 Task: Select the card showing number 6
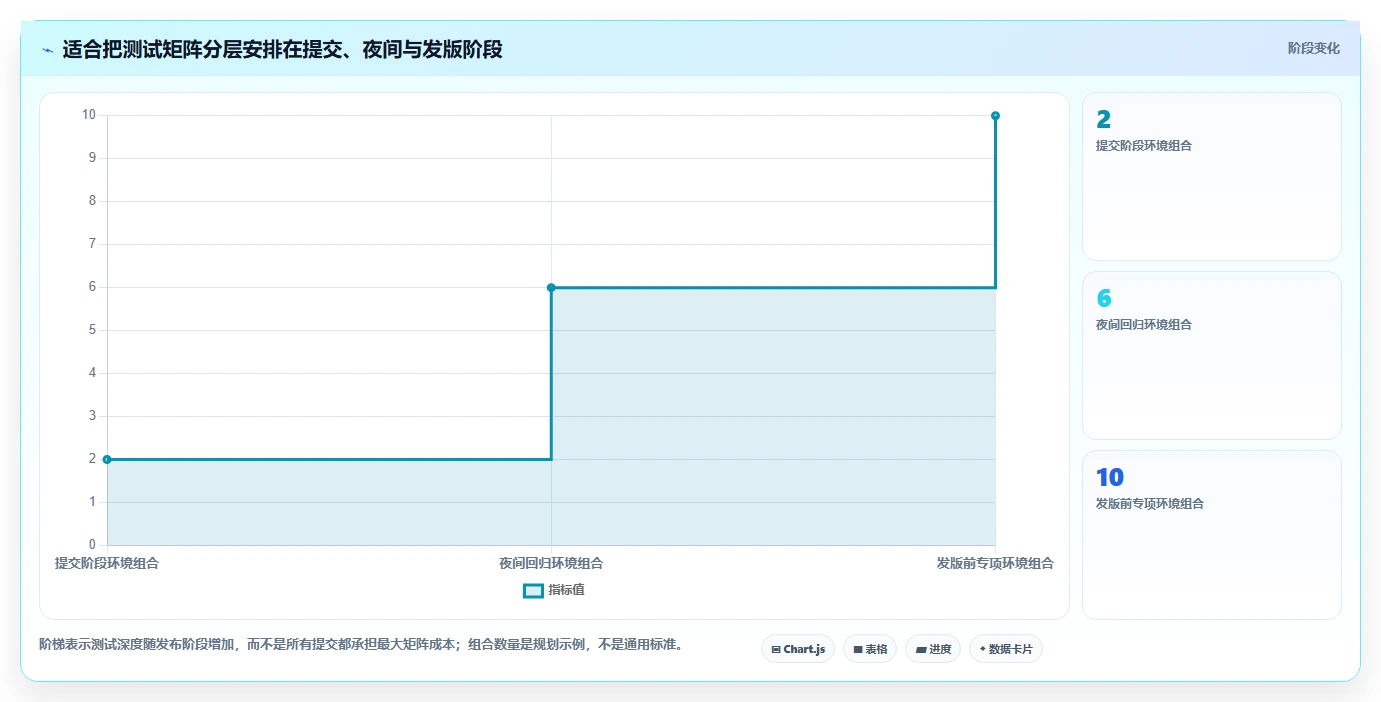pos(1211,355)
